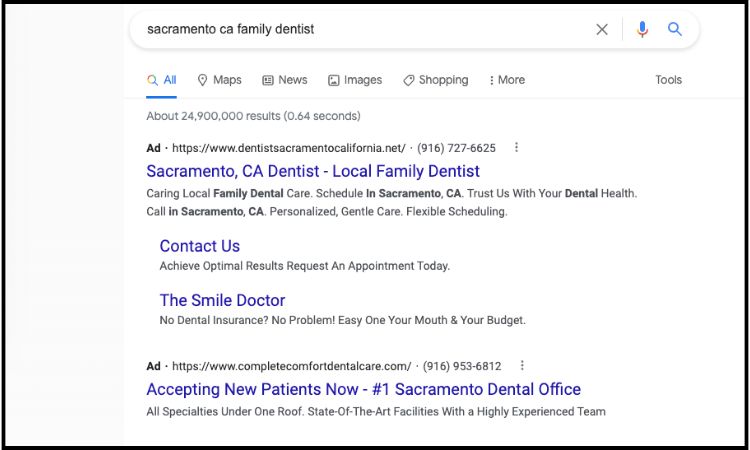The height and width of the screenshot is (450, 750).
Task: Switch to the News tab
Action: pyautogui.click(x=284, y=80)
